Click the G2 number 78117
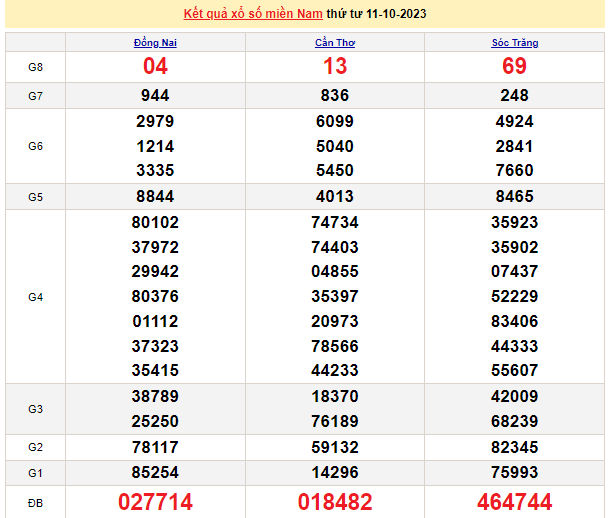 click(155, 446)
